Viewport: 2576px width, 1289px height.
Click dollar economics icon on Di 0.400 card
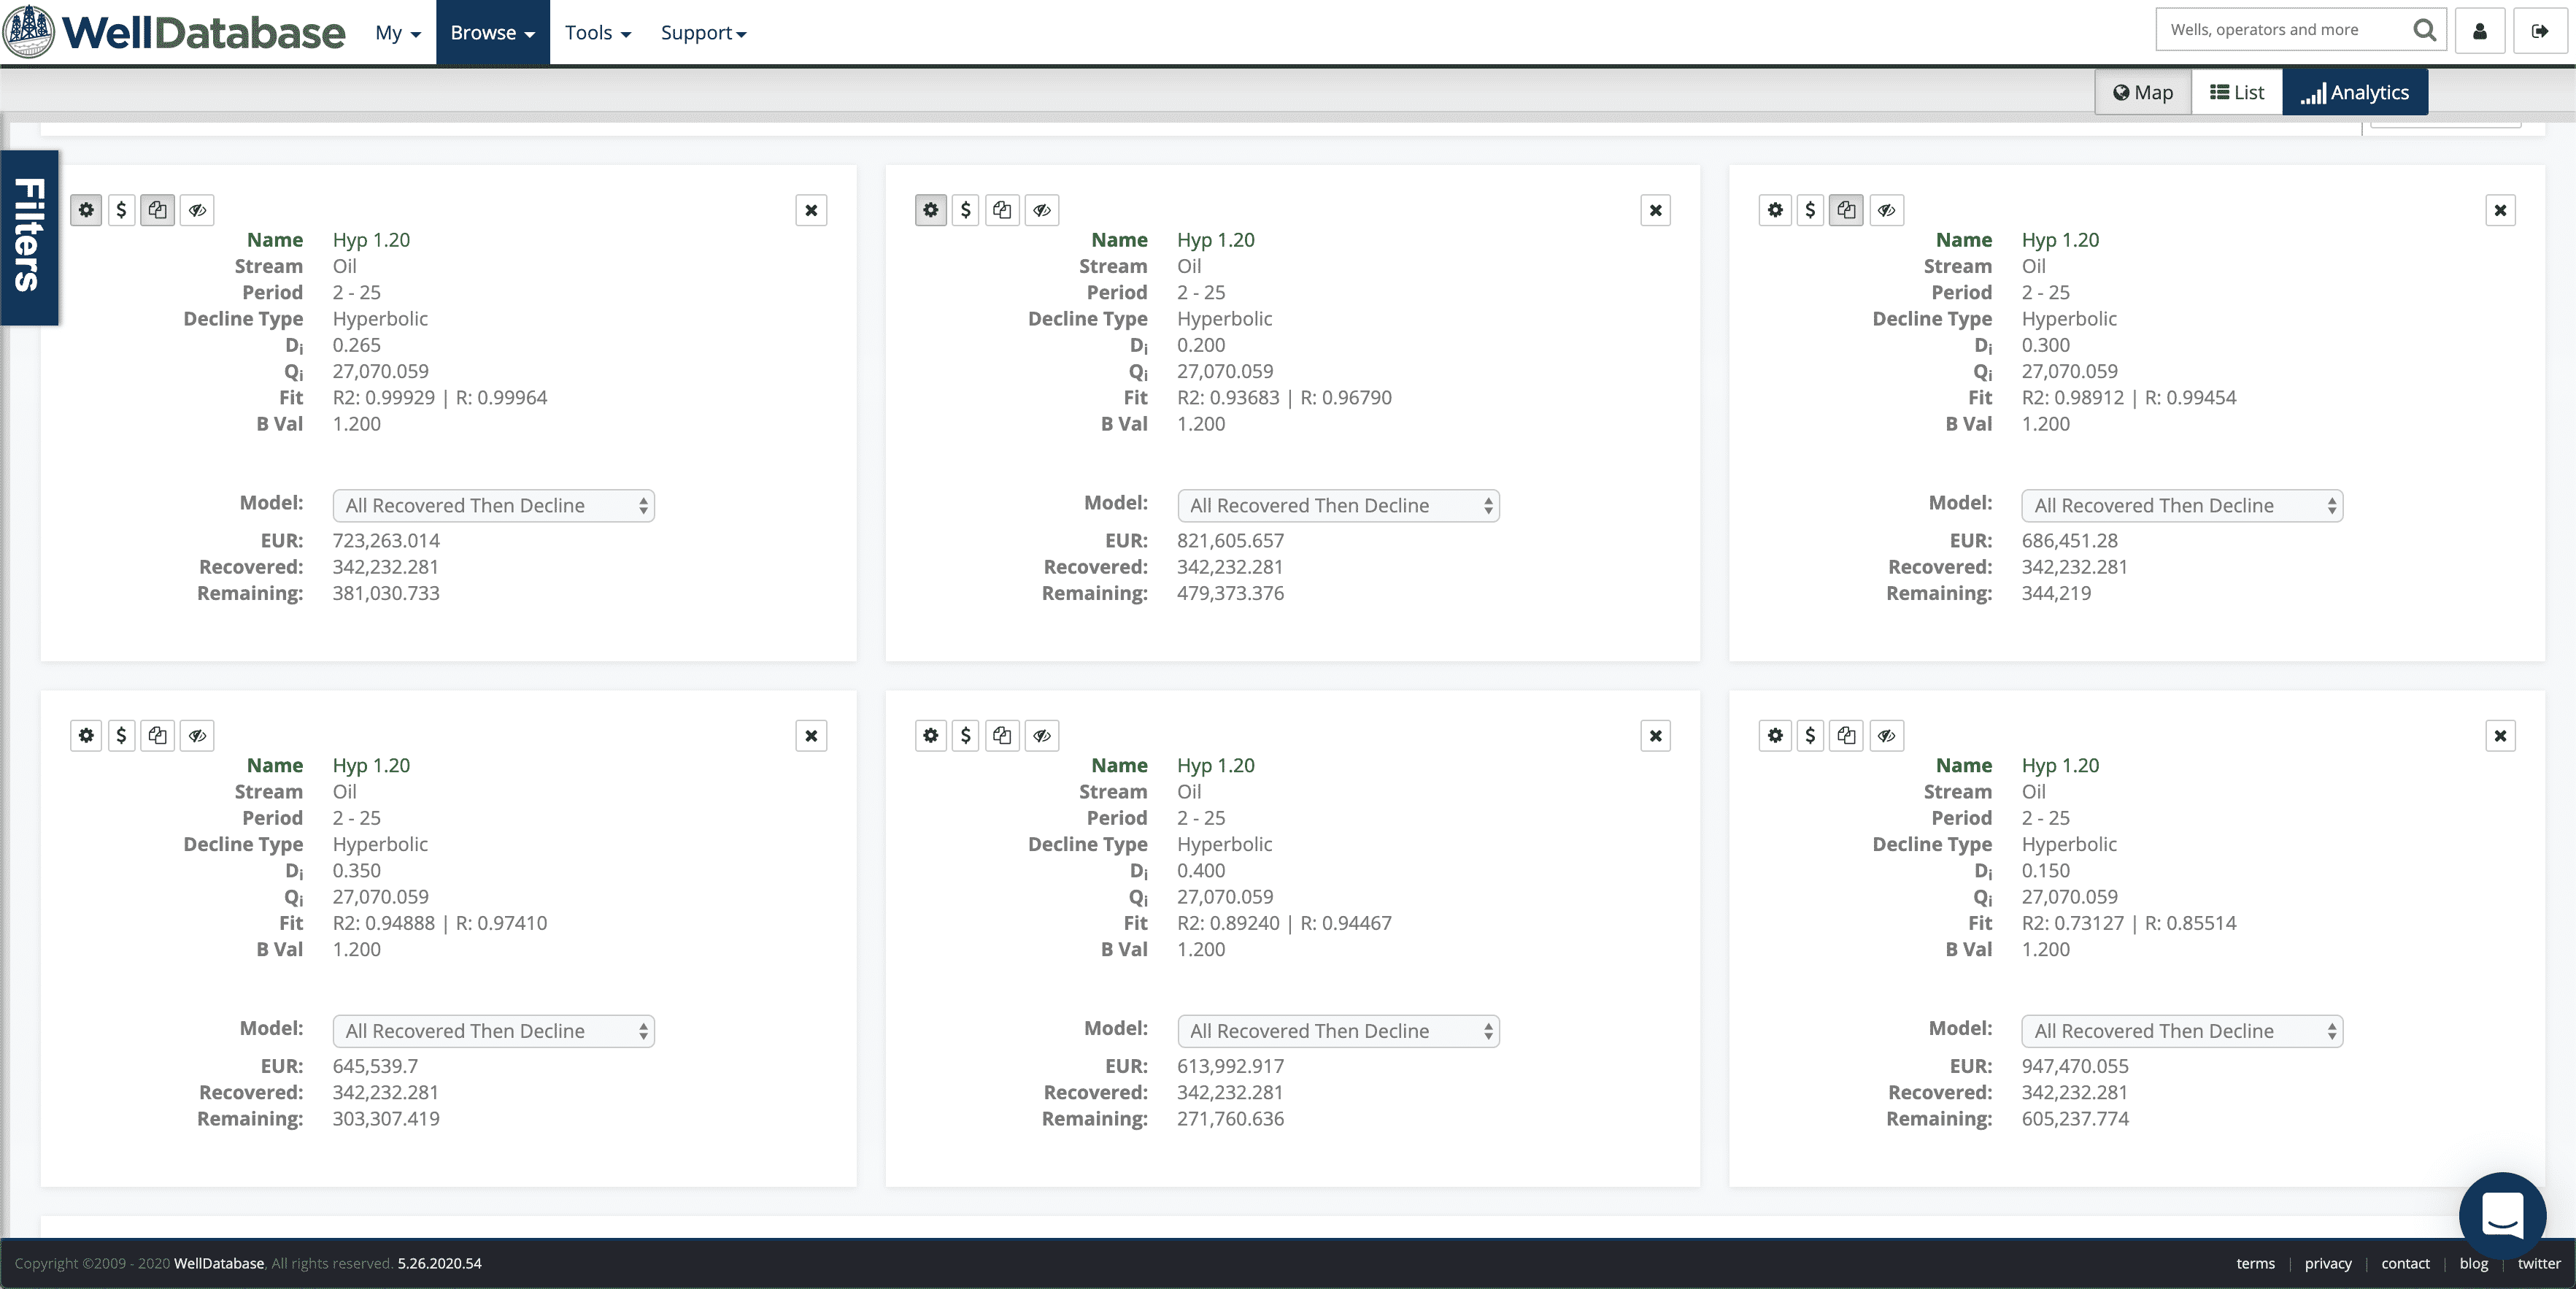pos(965,736)
